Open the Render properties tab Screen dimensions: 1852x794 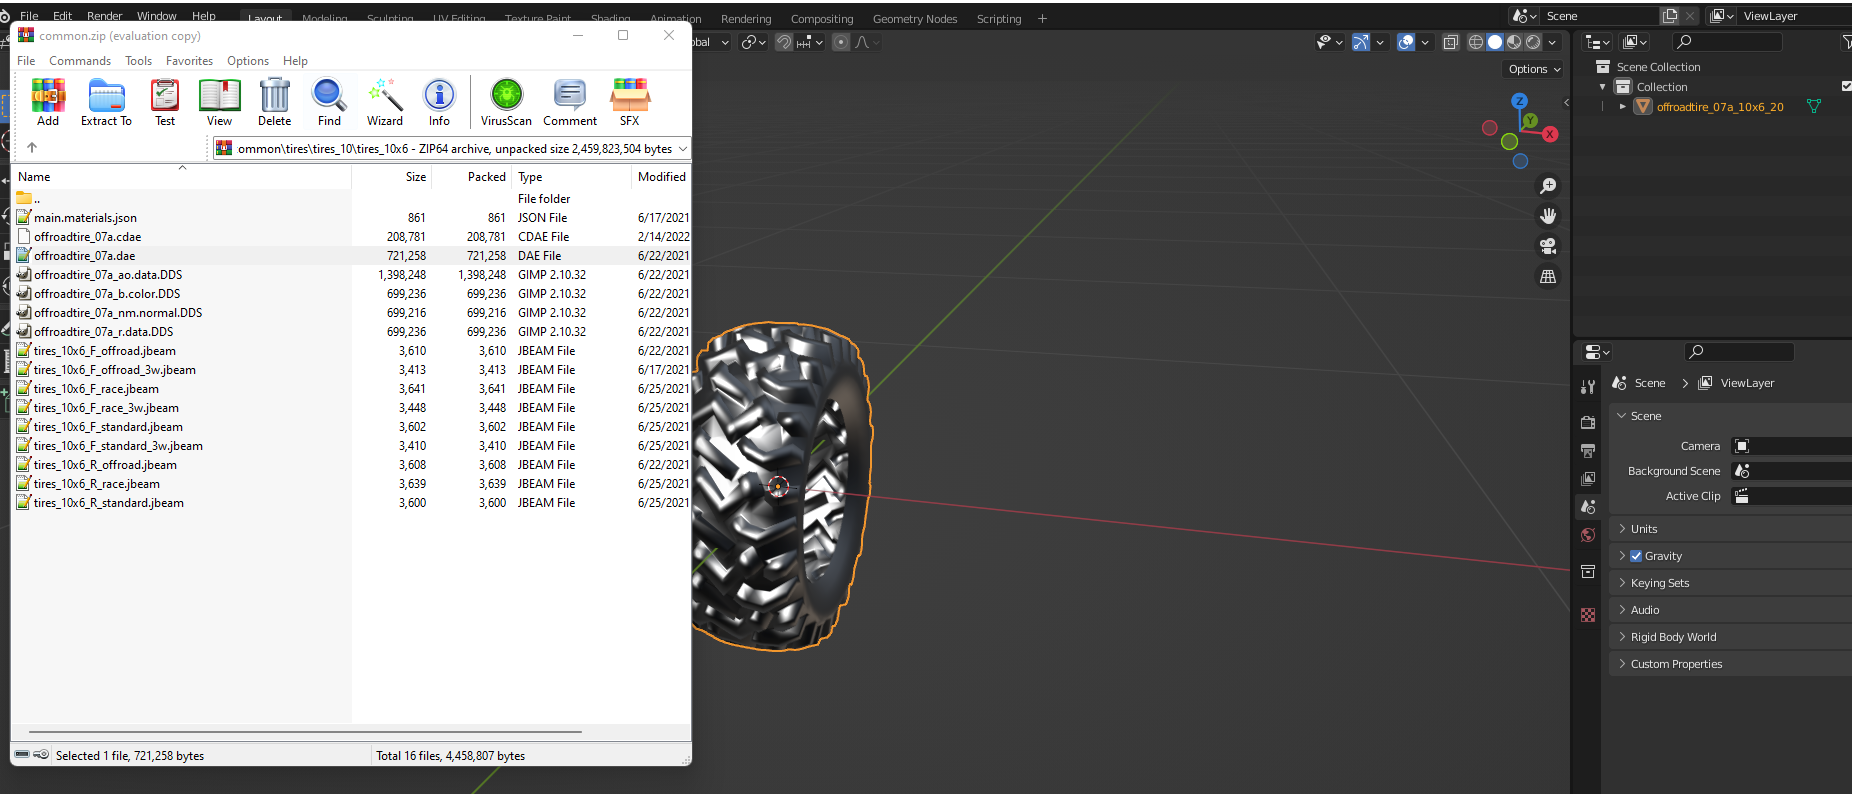click(1588, 423)
